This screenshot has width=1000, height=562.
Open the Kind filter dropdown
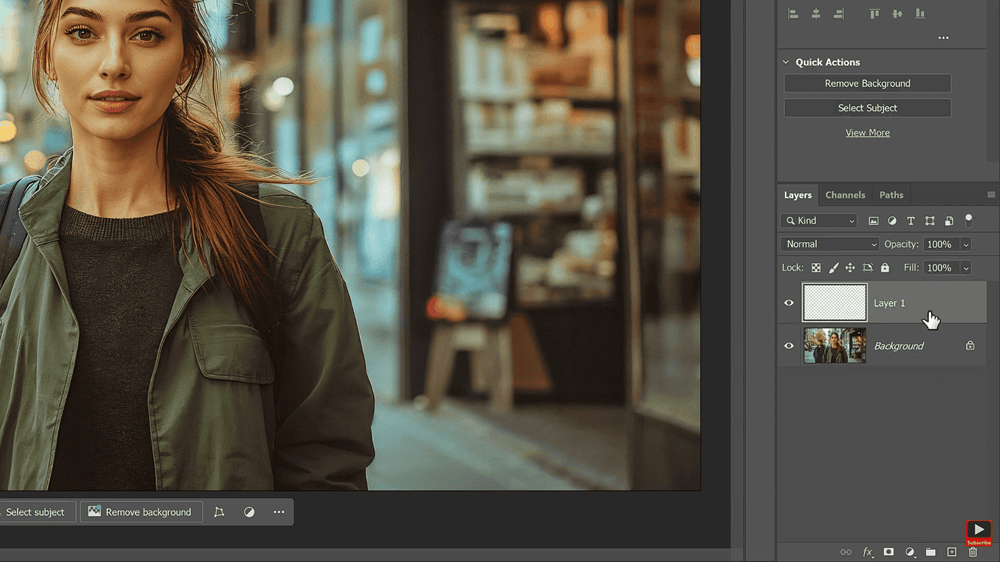[820, 221]
